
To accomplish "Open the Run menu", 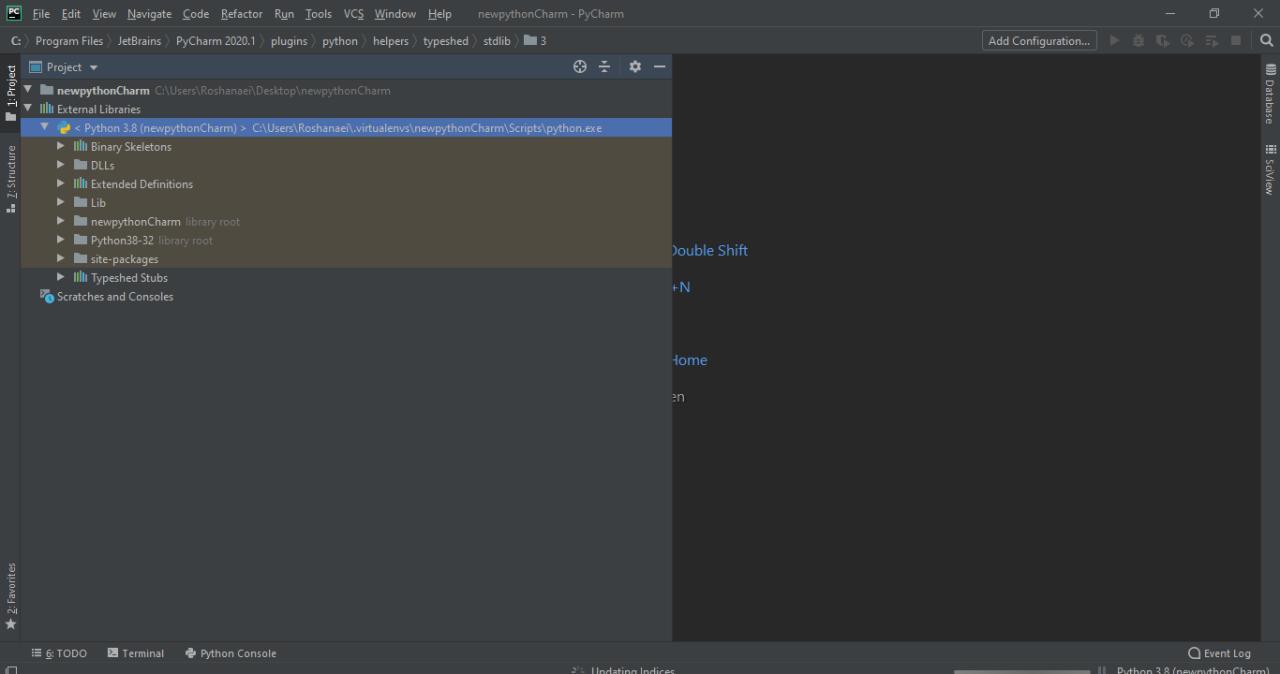I will 284,14.
